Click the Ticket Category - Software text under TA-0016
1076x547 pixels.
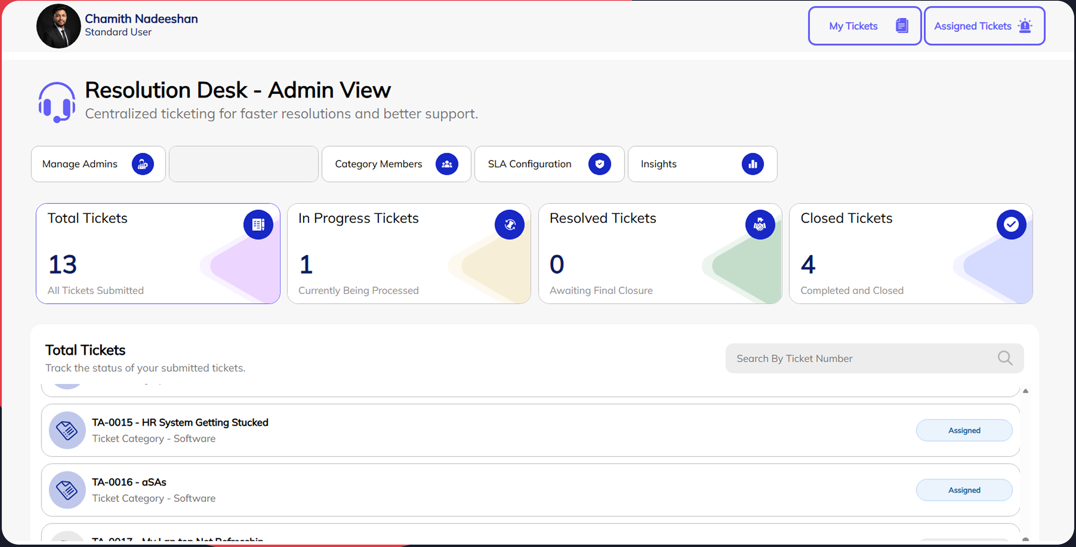(154, 498)
